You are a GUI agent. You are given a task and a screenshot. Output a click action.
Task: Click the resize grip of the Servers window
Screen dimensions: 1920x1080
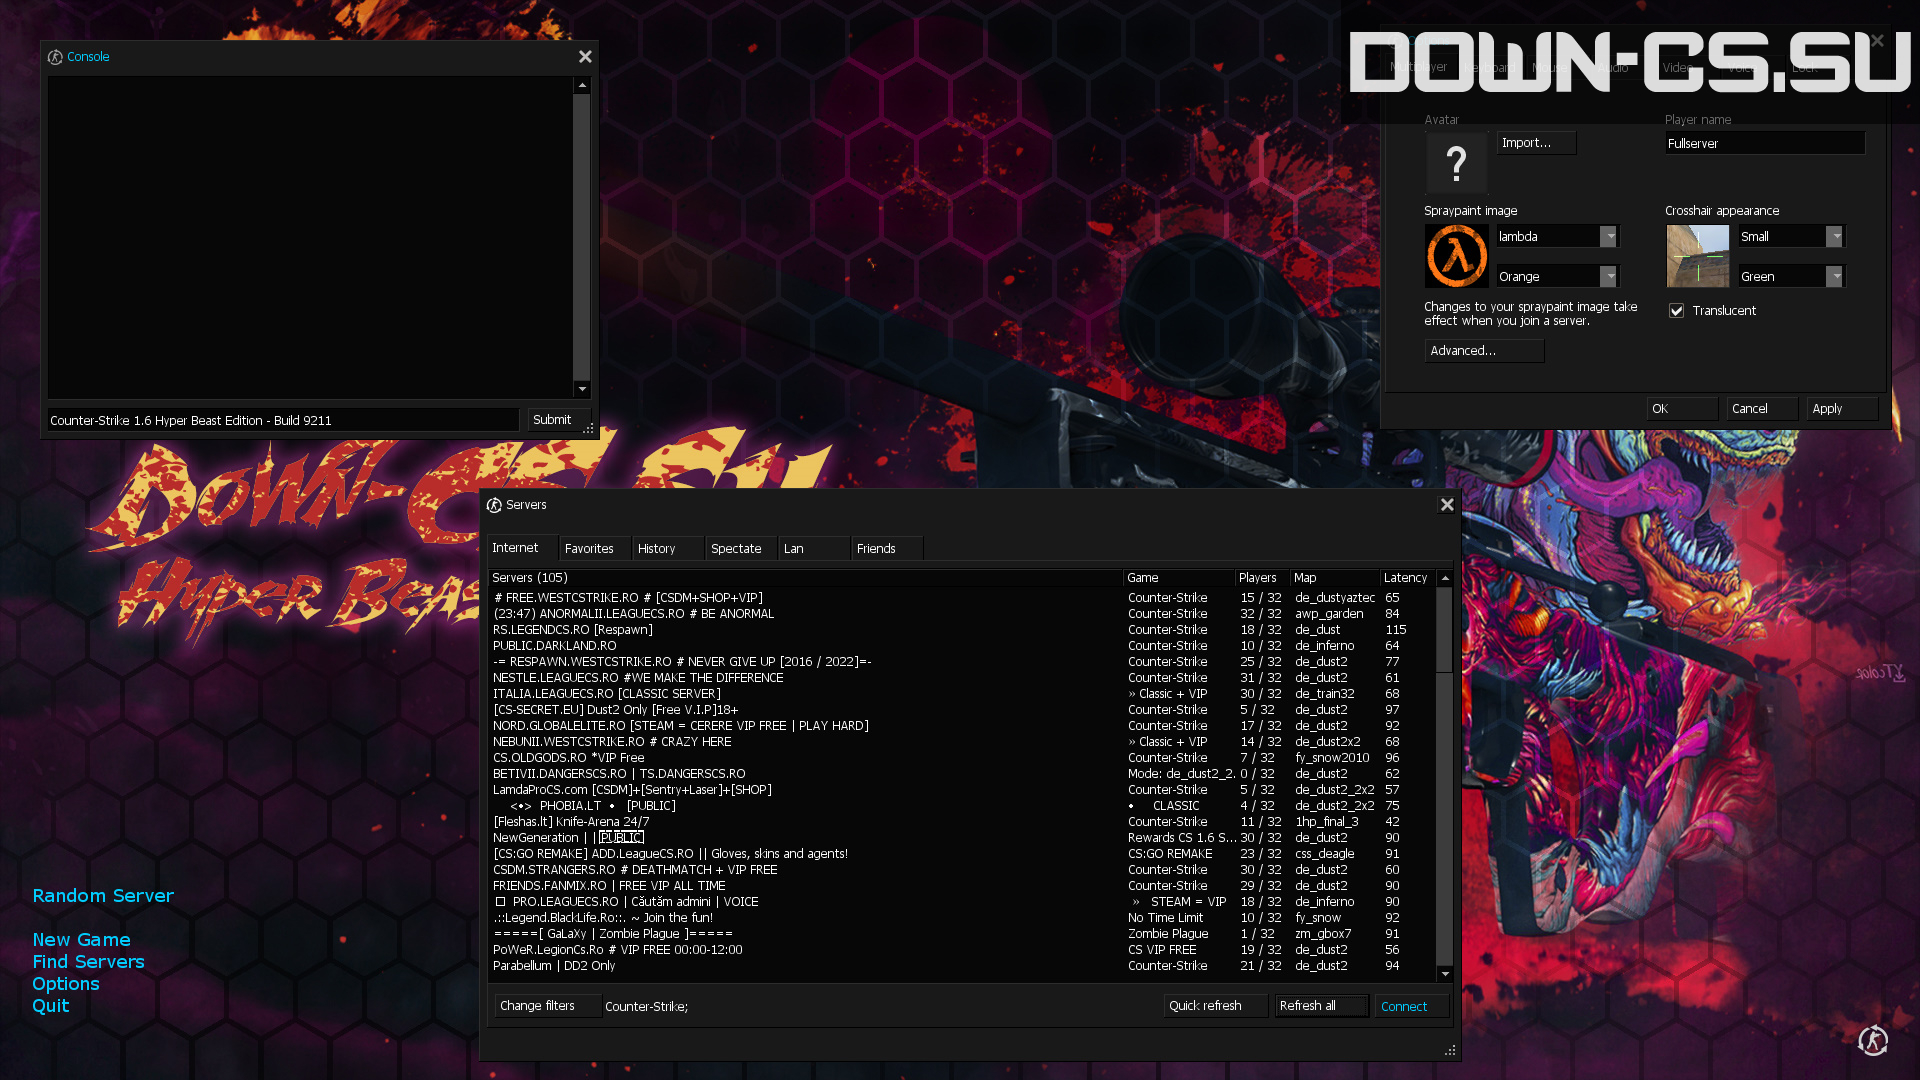pos(1450,1050)
